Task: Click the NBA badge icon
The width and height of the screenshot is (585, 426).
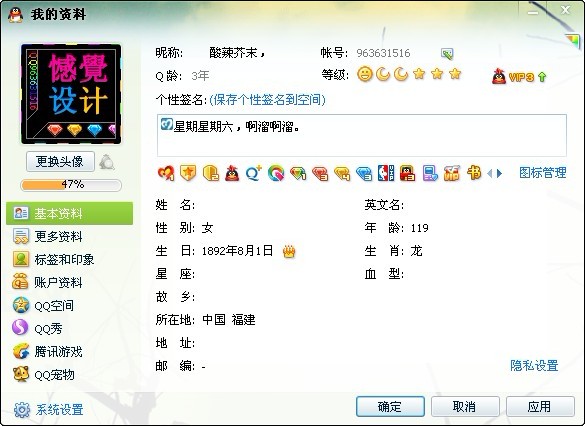Action: pos(386,173)
